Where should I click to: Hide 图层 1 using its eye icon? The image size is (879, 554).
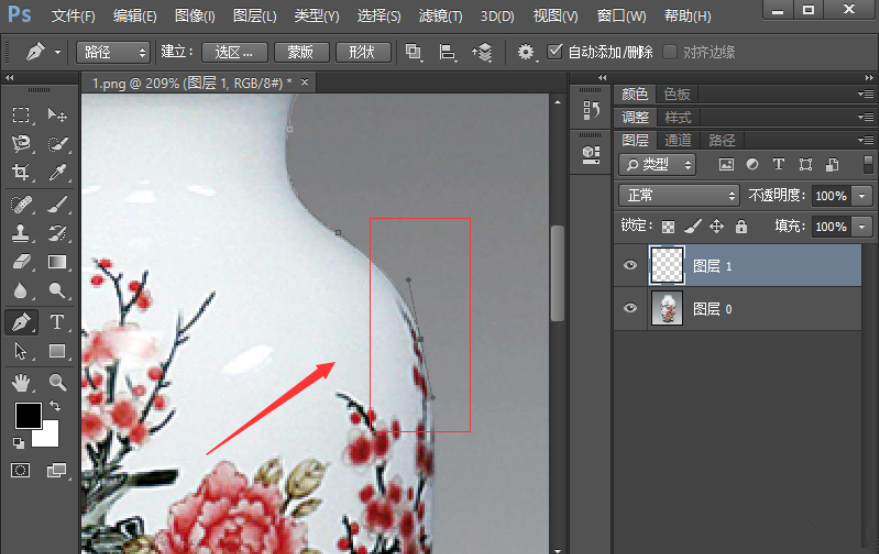630,266
